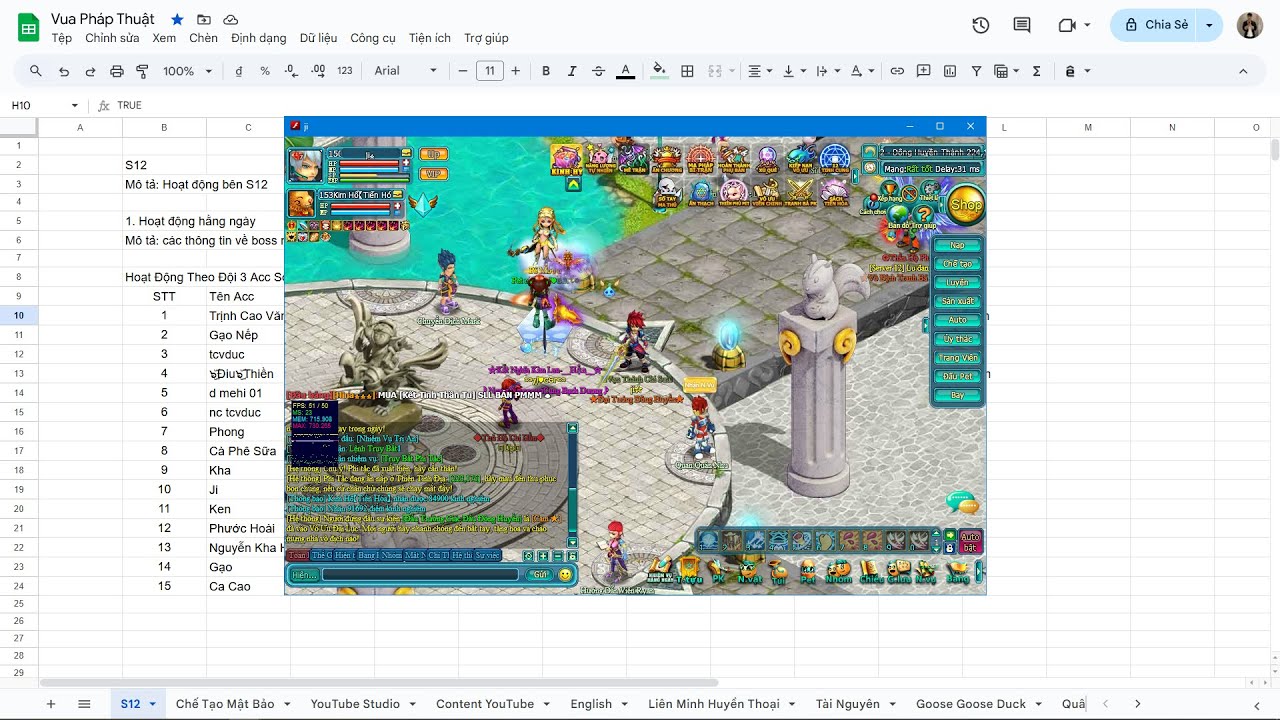
Task: Open the Sổ Tay Ma Thú icon
Action: click(x=667, y=193)
